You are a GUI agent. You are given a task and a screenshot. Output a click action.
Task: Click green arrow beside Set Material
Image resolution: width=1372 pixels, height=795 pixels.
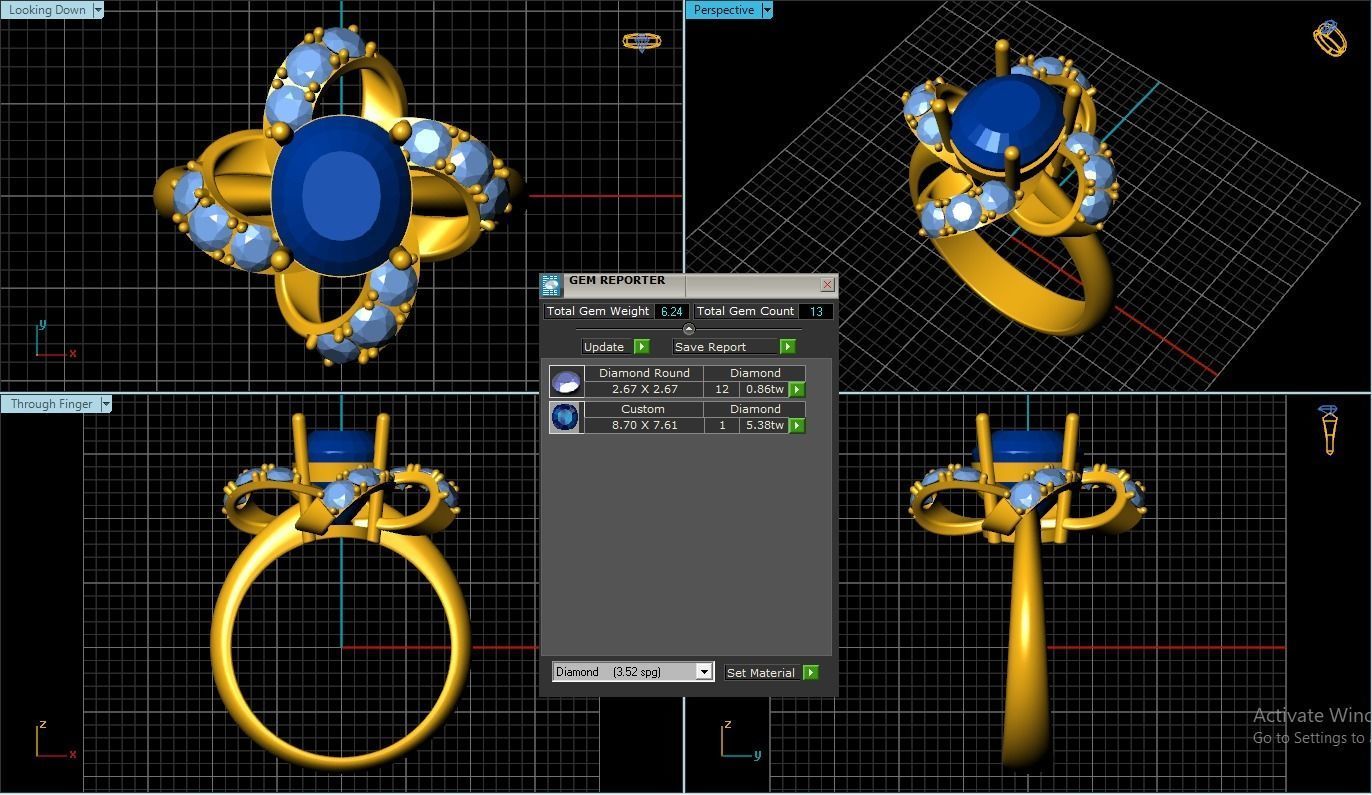click(811, 673)
